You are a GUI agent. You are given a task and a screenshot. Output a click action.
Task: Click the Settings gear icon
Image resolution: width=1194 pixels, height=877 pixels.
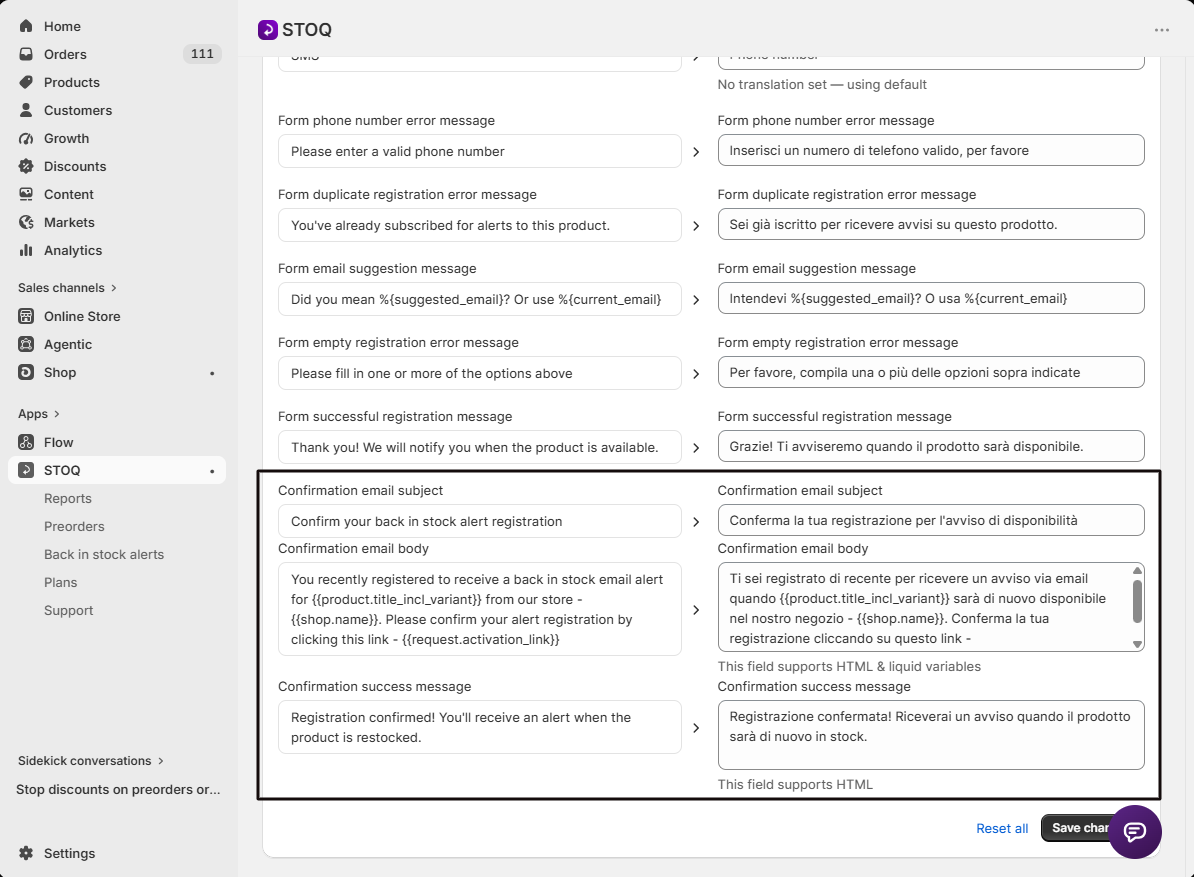click(26, 853)
